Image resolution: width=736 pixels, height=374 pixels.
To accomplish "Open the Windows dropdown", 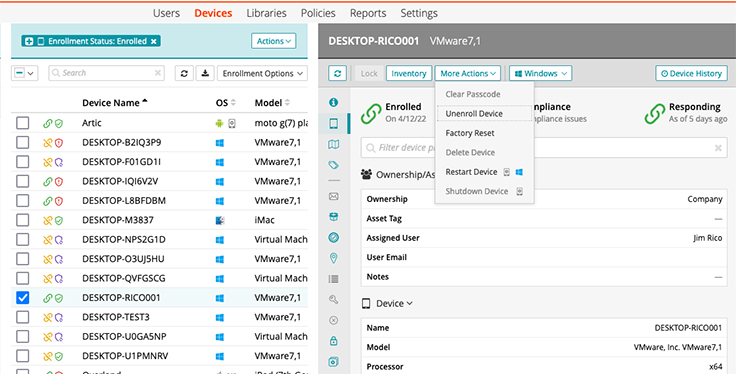I will point(541,73).
